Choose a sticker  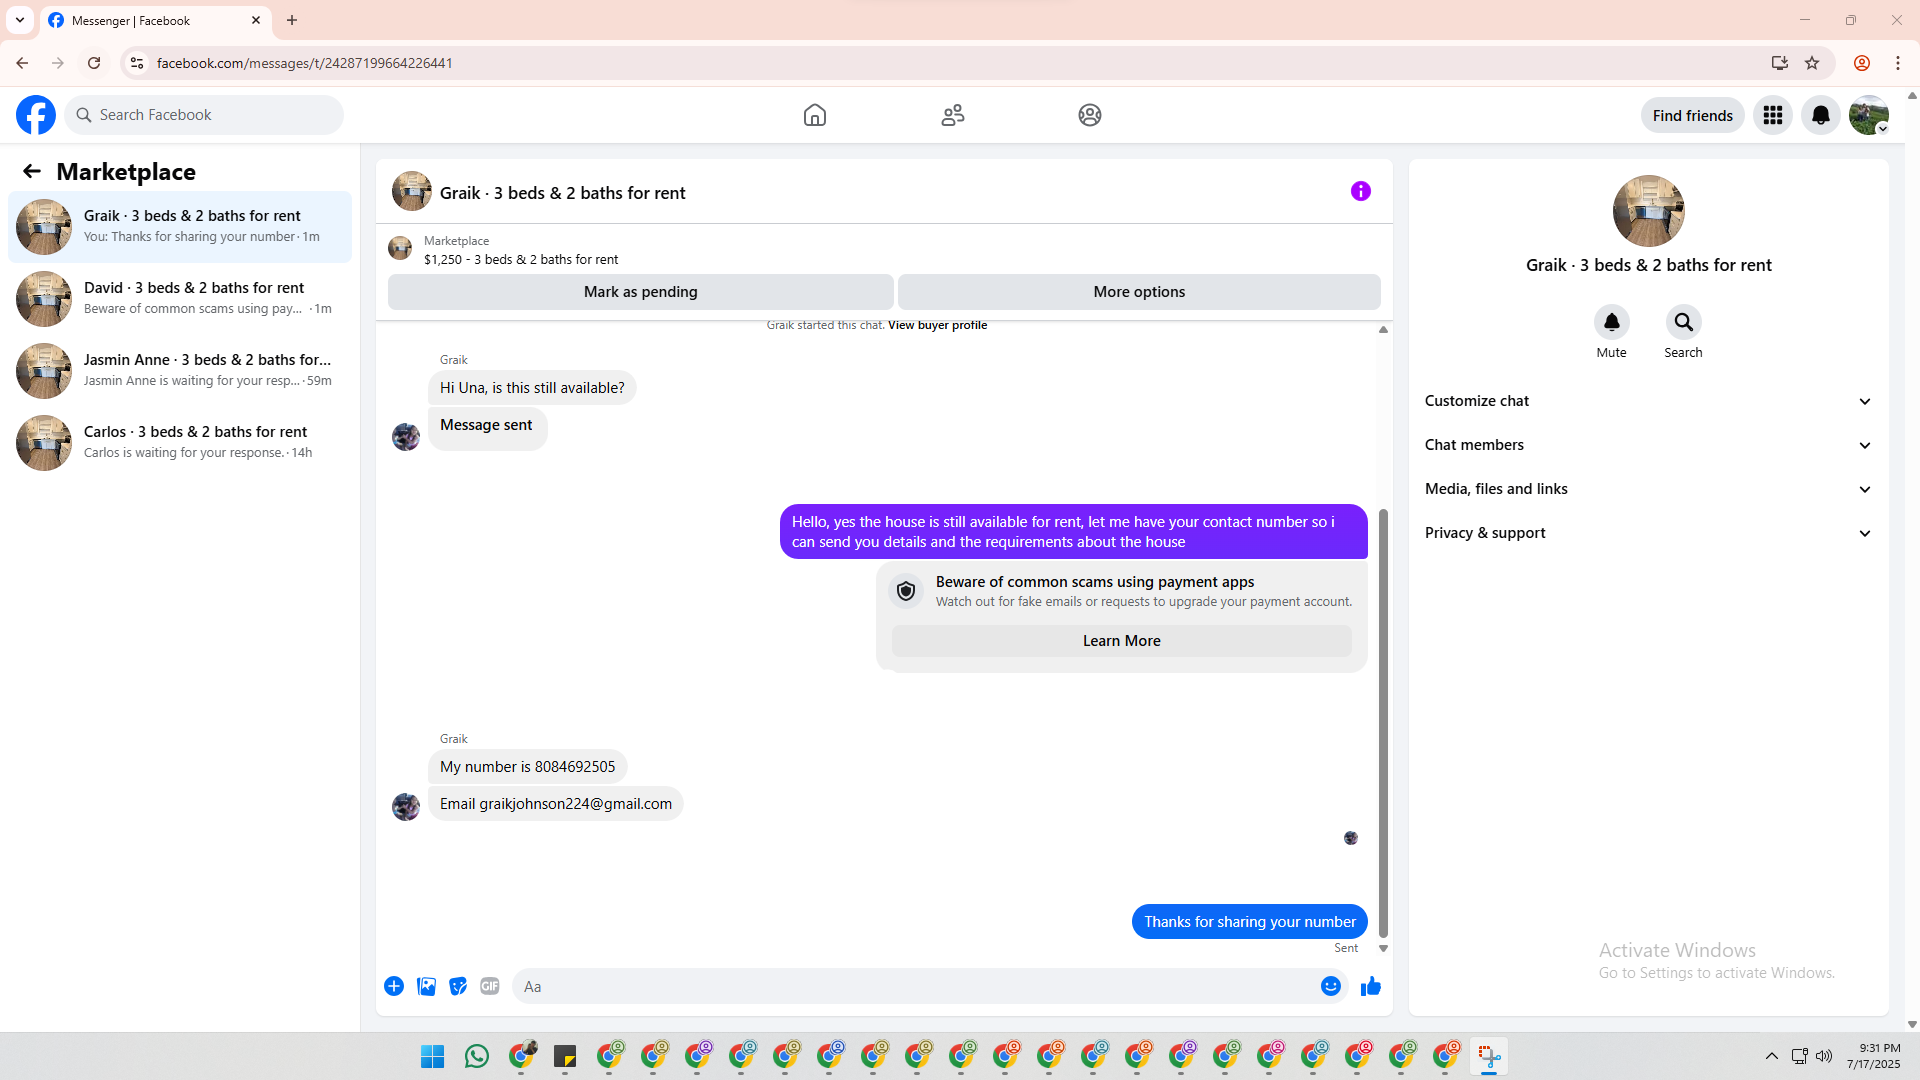(x=458, y=986)
